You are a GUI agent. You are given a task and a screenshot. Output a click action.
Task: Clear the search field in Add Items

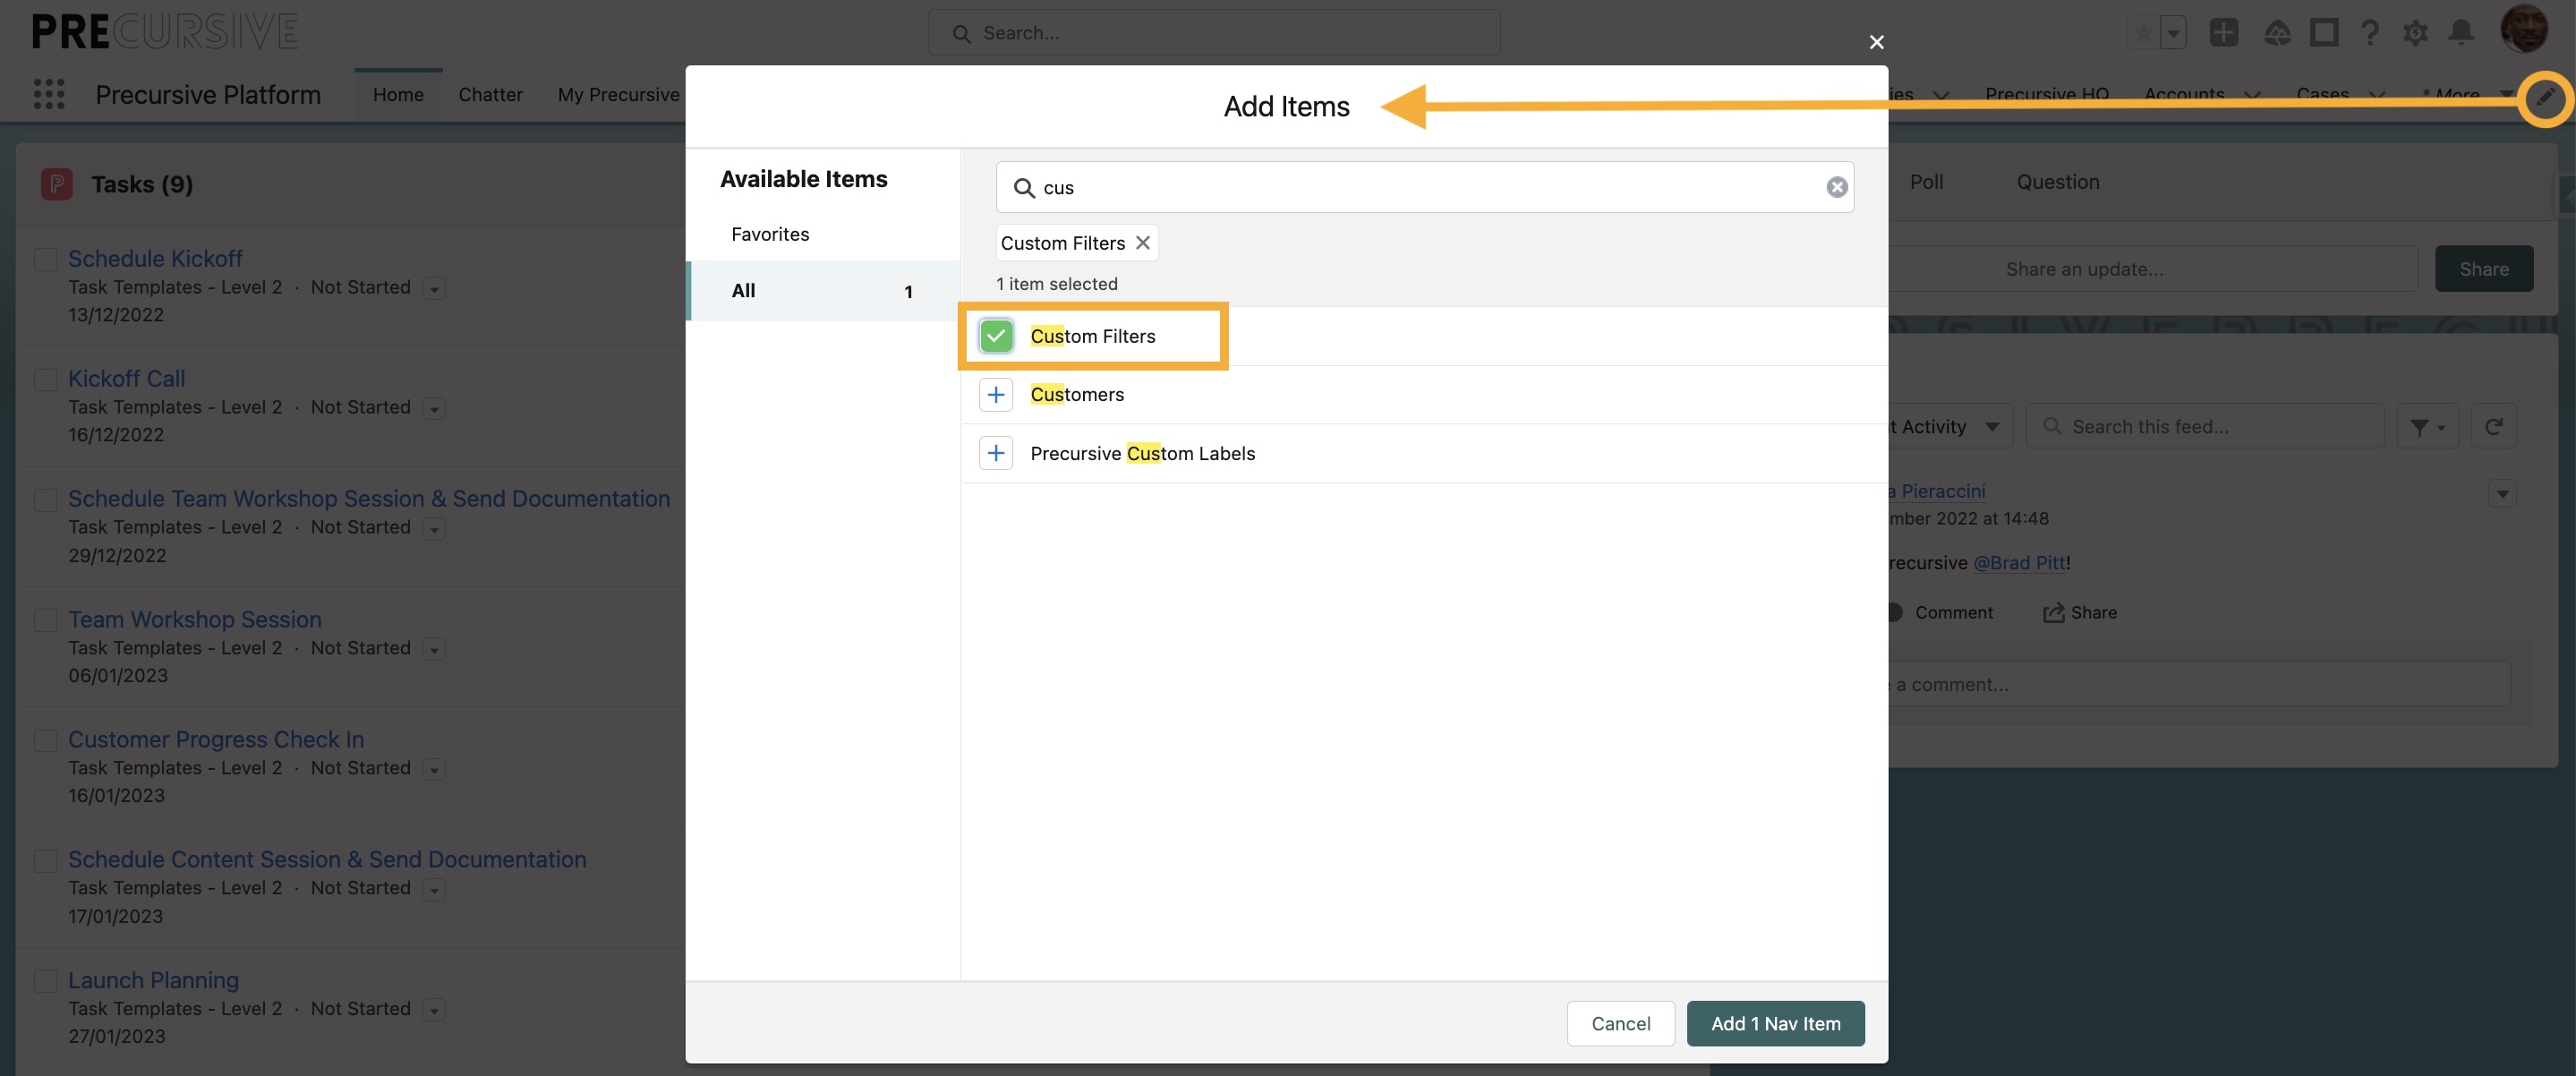(1836, 187)
